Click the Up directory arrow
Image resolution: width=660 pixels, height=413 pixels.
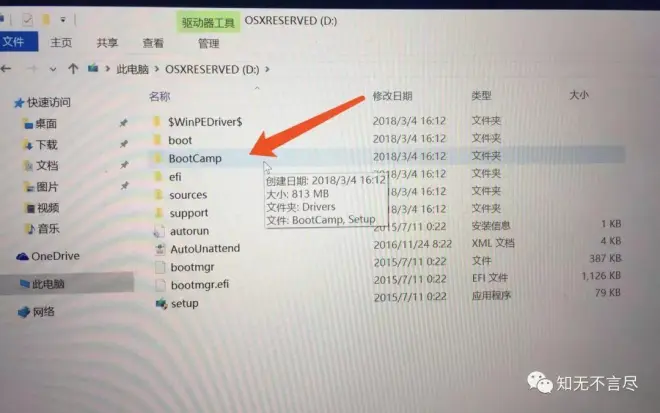click(73, 69)
